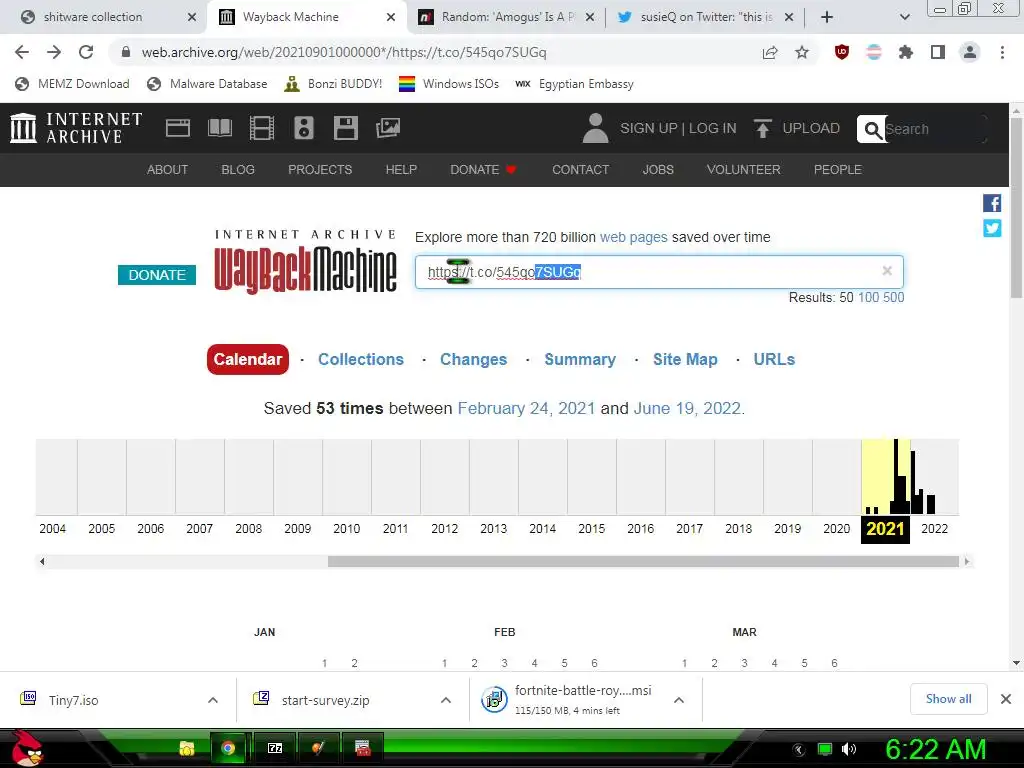This screenshot has width=1024, height=768.
Task: Click the timeline horizontal scrollbar thumb
Action: point(643,562)
